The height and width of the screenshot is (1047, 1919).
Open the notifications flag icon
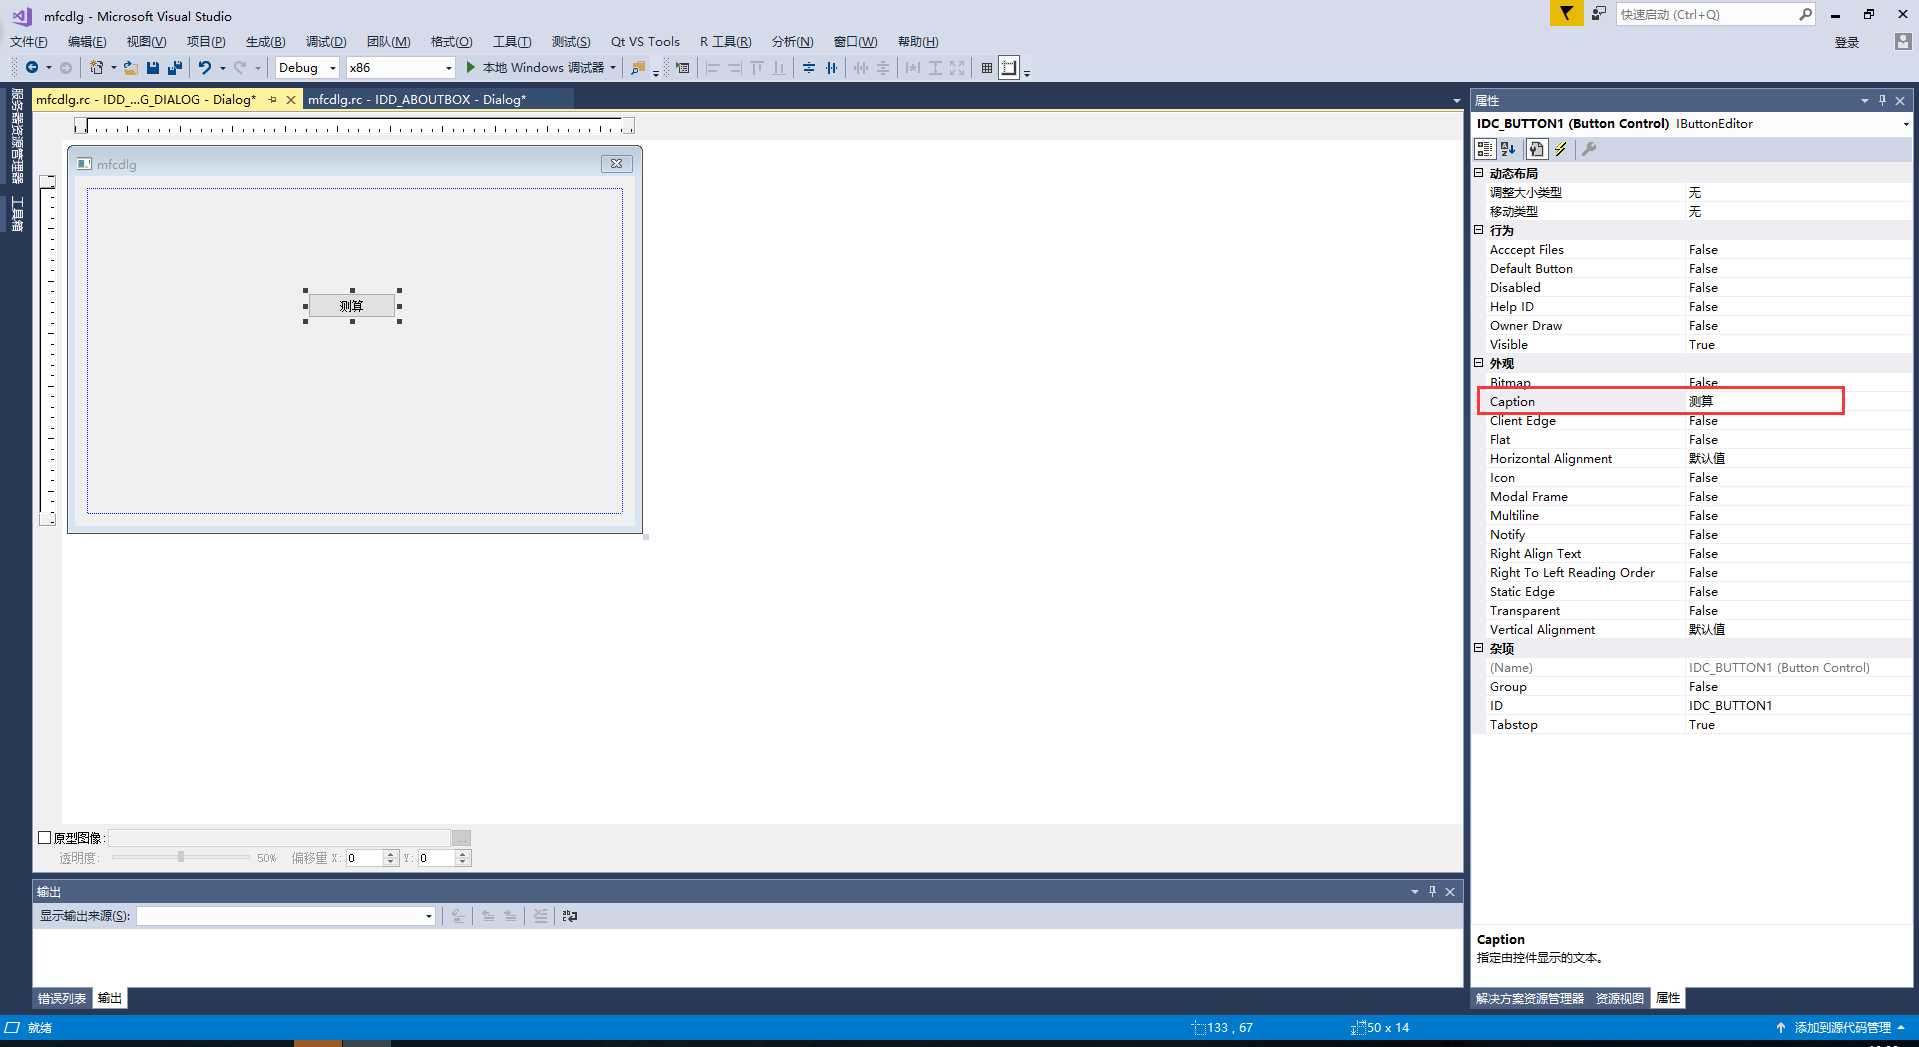pos(1566,13)
